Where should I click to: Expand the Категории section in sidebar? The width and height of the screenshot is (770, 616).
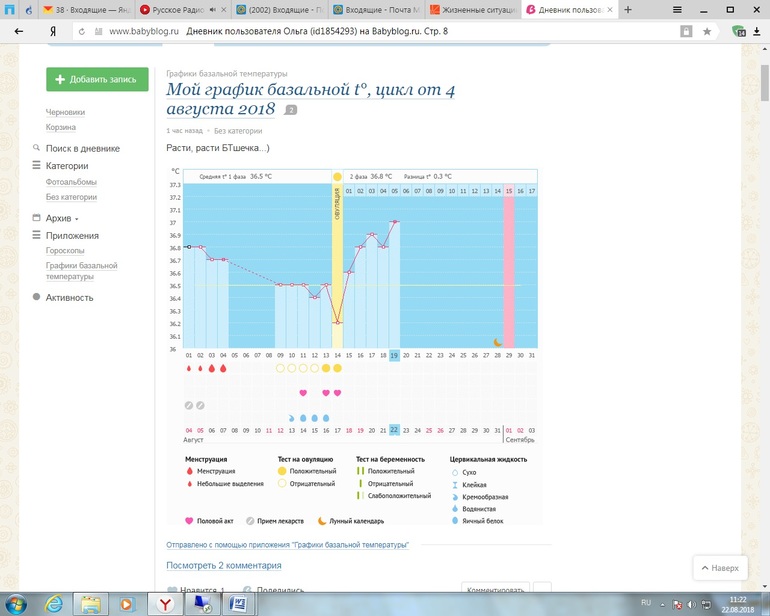[66, 166]
